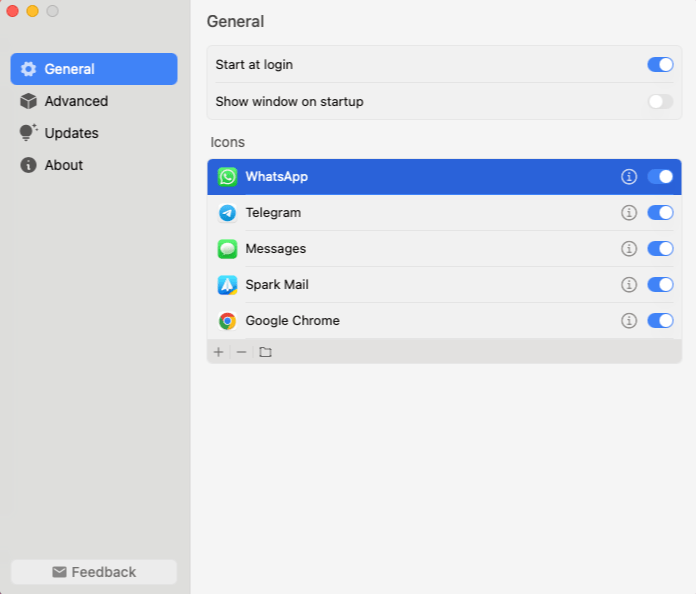Screen dimensions: 696x594
Task: Open info for Google Chrome icon
Action: (629, 321)
